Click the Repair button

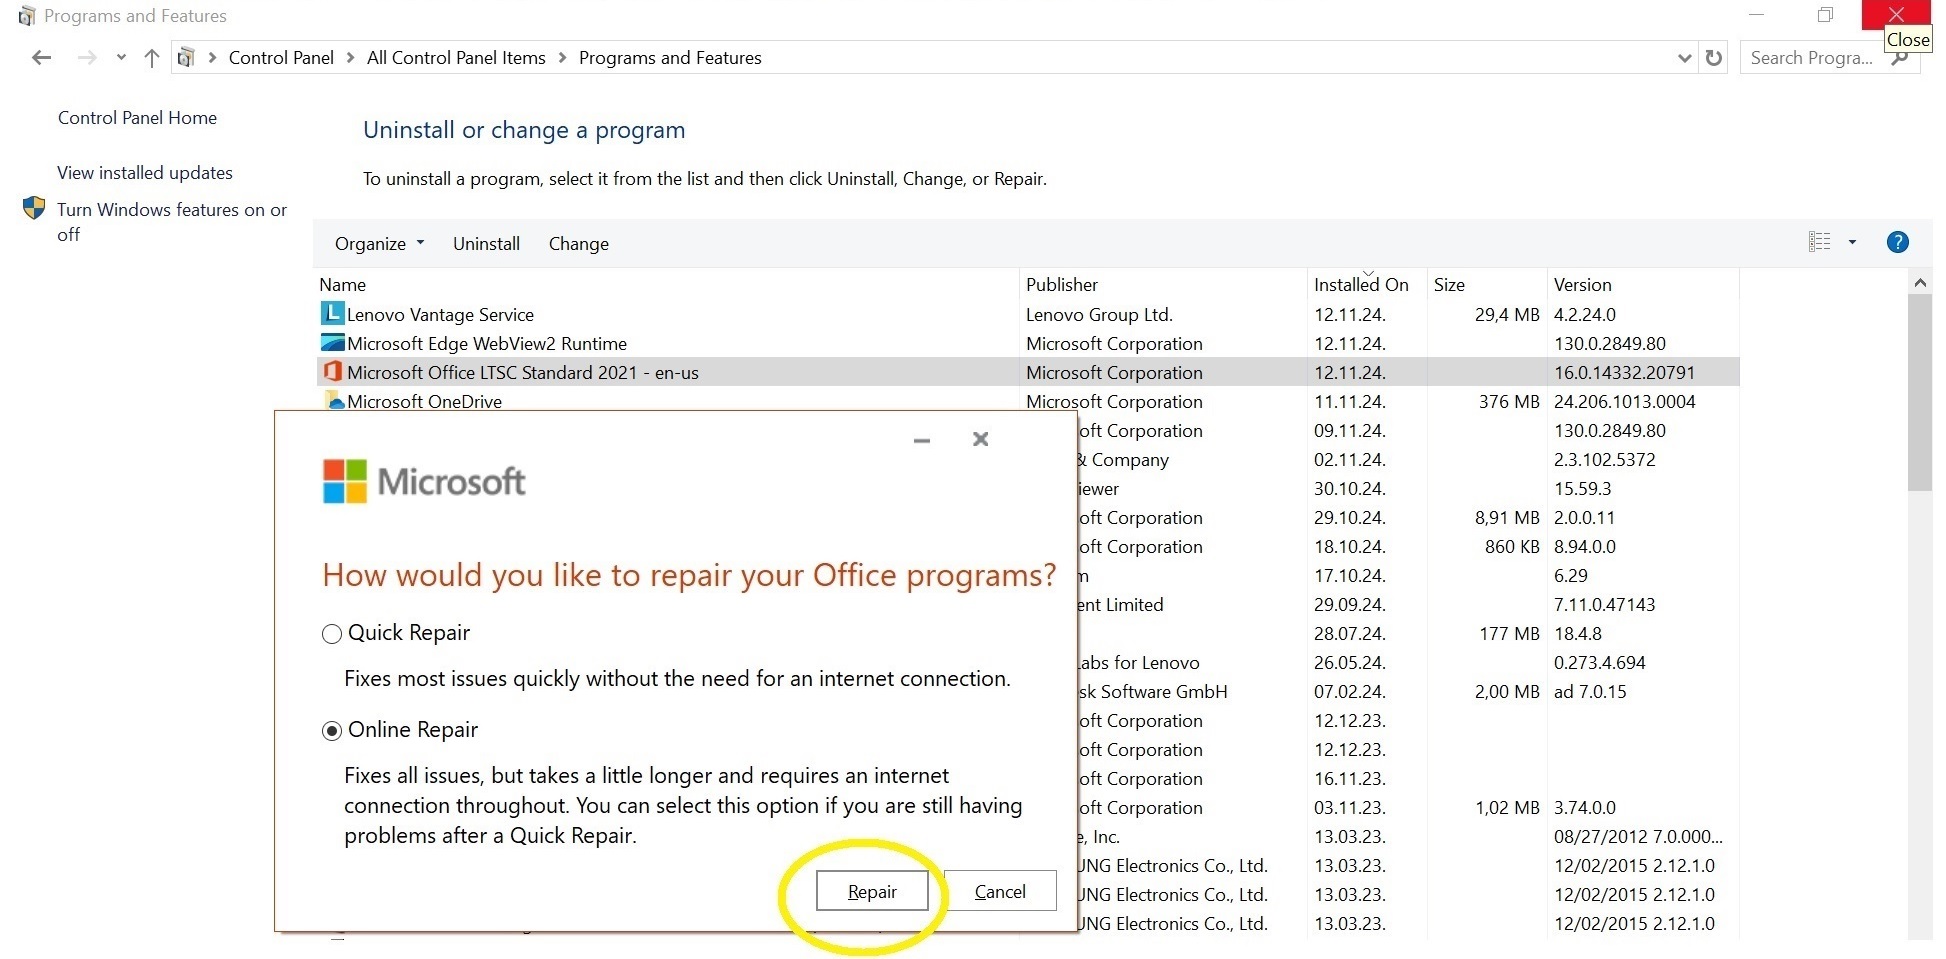(872, 891)
